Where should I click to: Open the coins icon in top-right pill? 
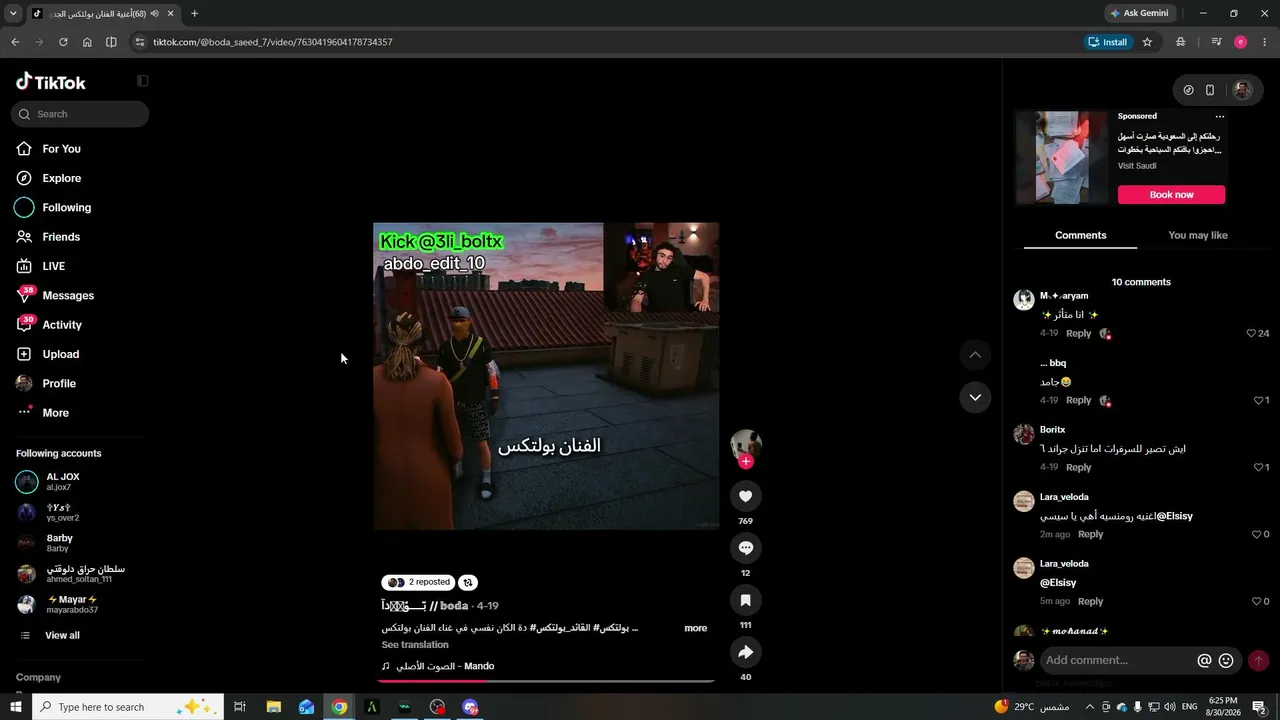point(1188,90)
